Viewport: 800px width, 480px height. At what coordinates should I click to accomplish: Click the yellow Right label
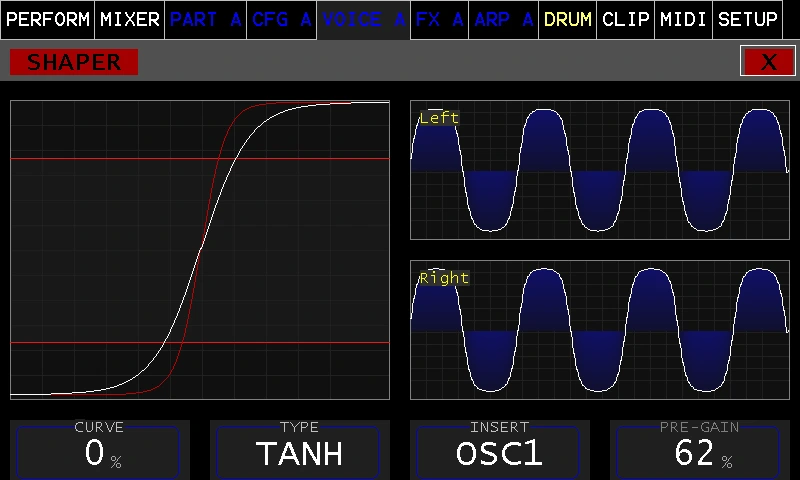click(444, 278)
